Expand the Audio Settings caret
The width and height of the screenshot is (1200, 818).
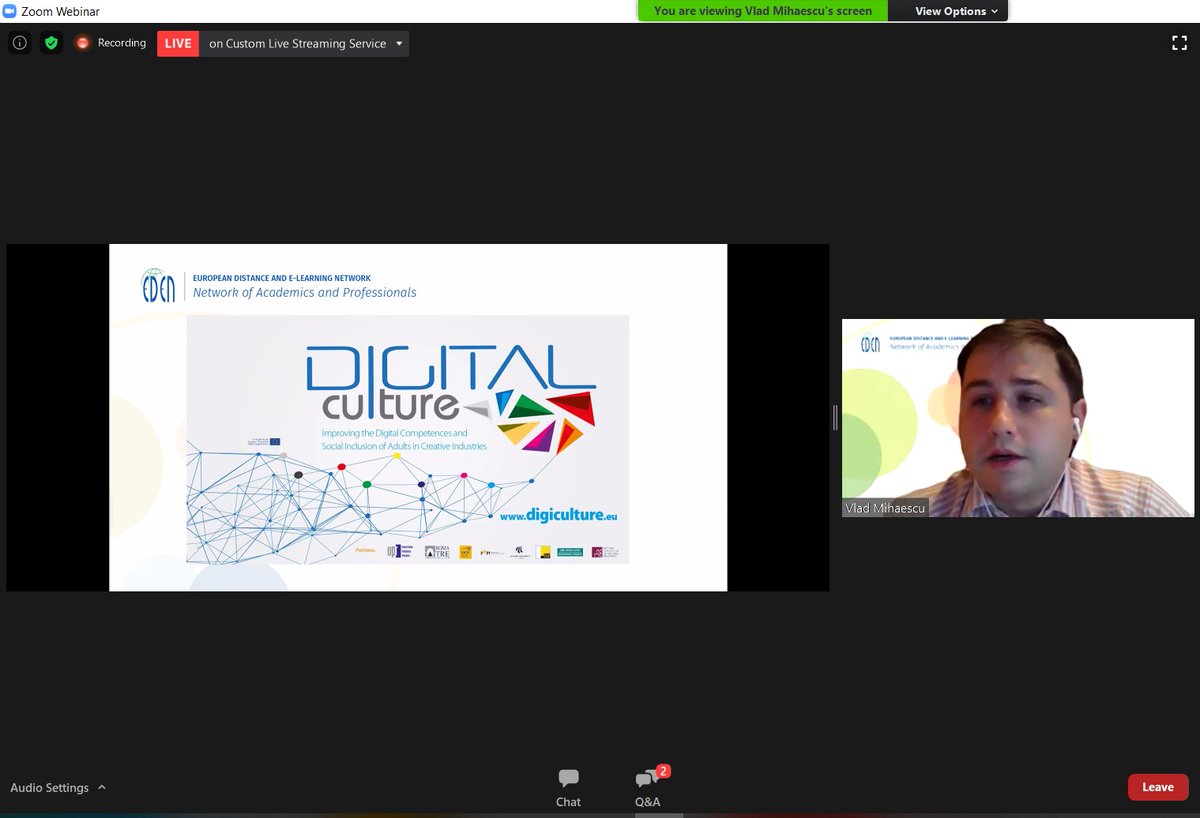(x=102, y=788)
